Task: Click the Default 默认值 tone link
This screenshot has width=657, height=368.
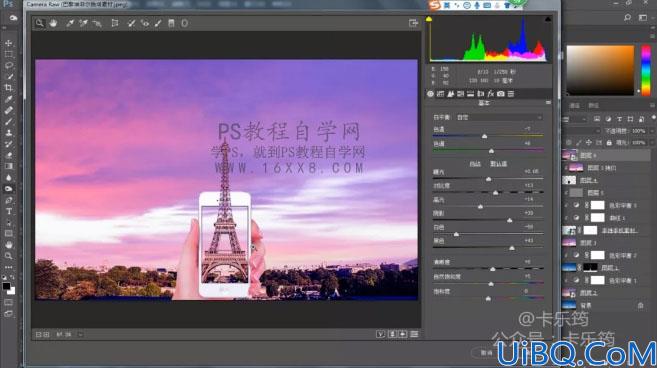Action: point(499,164)
